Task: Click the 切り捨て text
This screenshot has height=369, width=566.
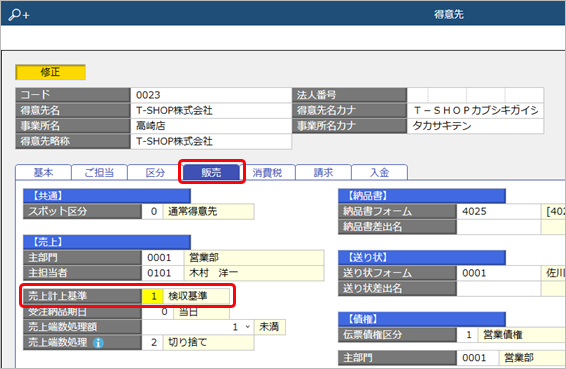Action: click(188, 342)
